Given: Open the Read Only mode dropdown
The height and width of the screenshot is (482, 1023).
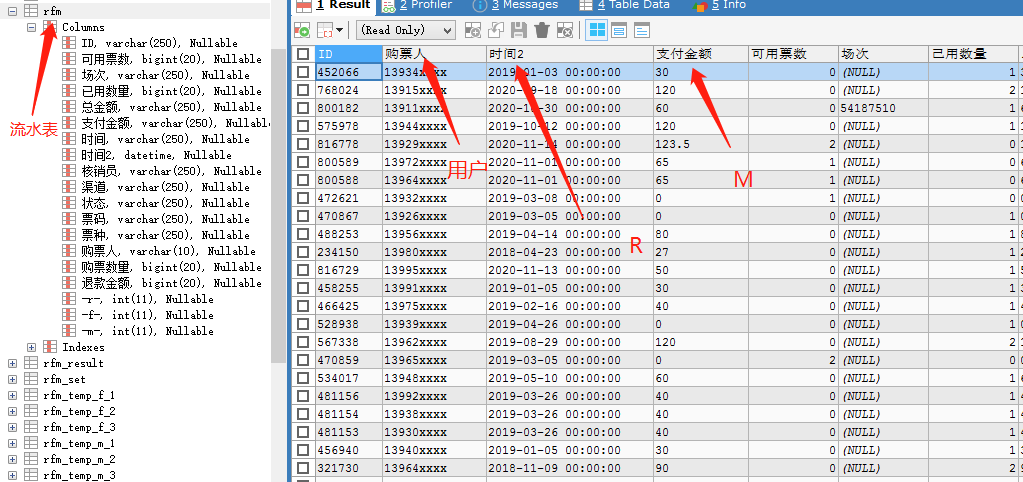Looking at the screenshot, I should (x=405, y=30).
